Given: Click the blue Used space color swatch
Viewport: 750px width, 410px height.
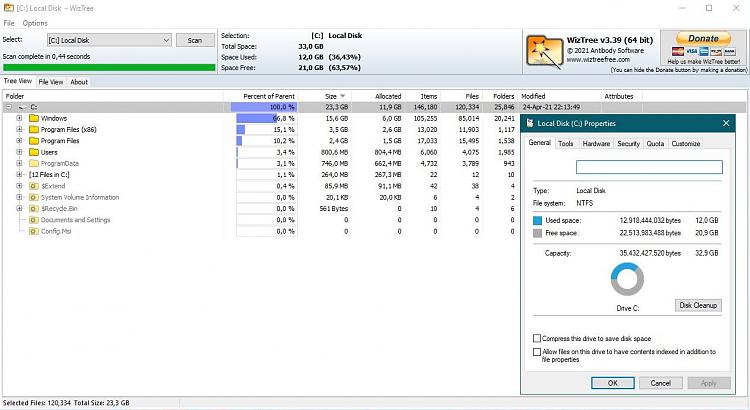Looking at the screenshot, I should click(x=537, y=221).
